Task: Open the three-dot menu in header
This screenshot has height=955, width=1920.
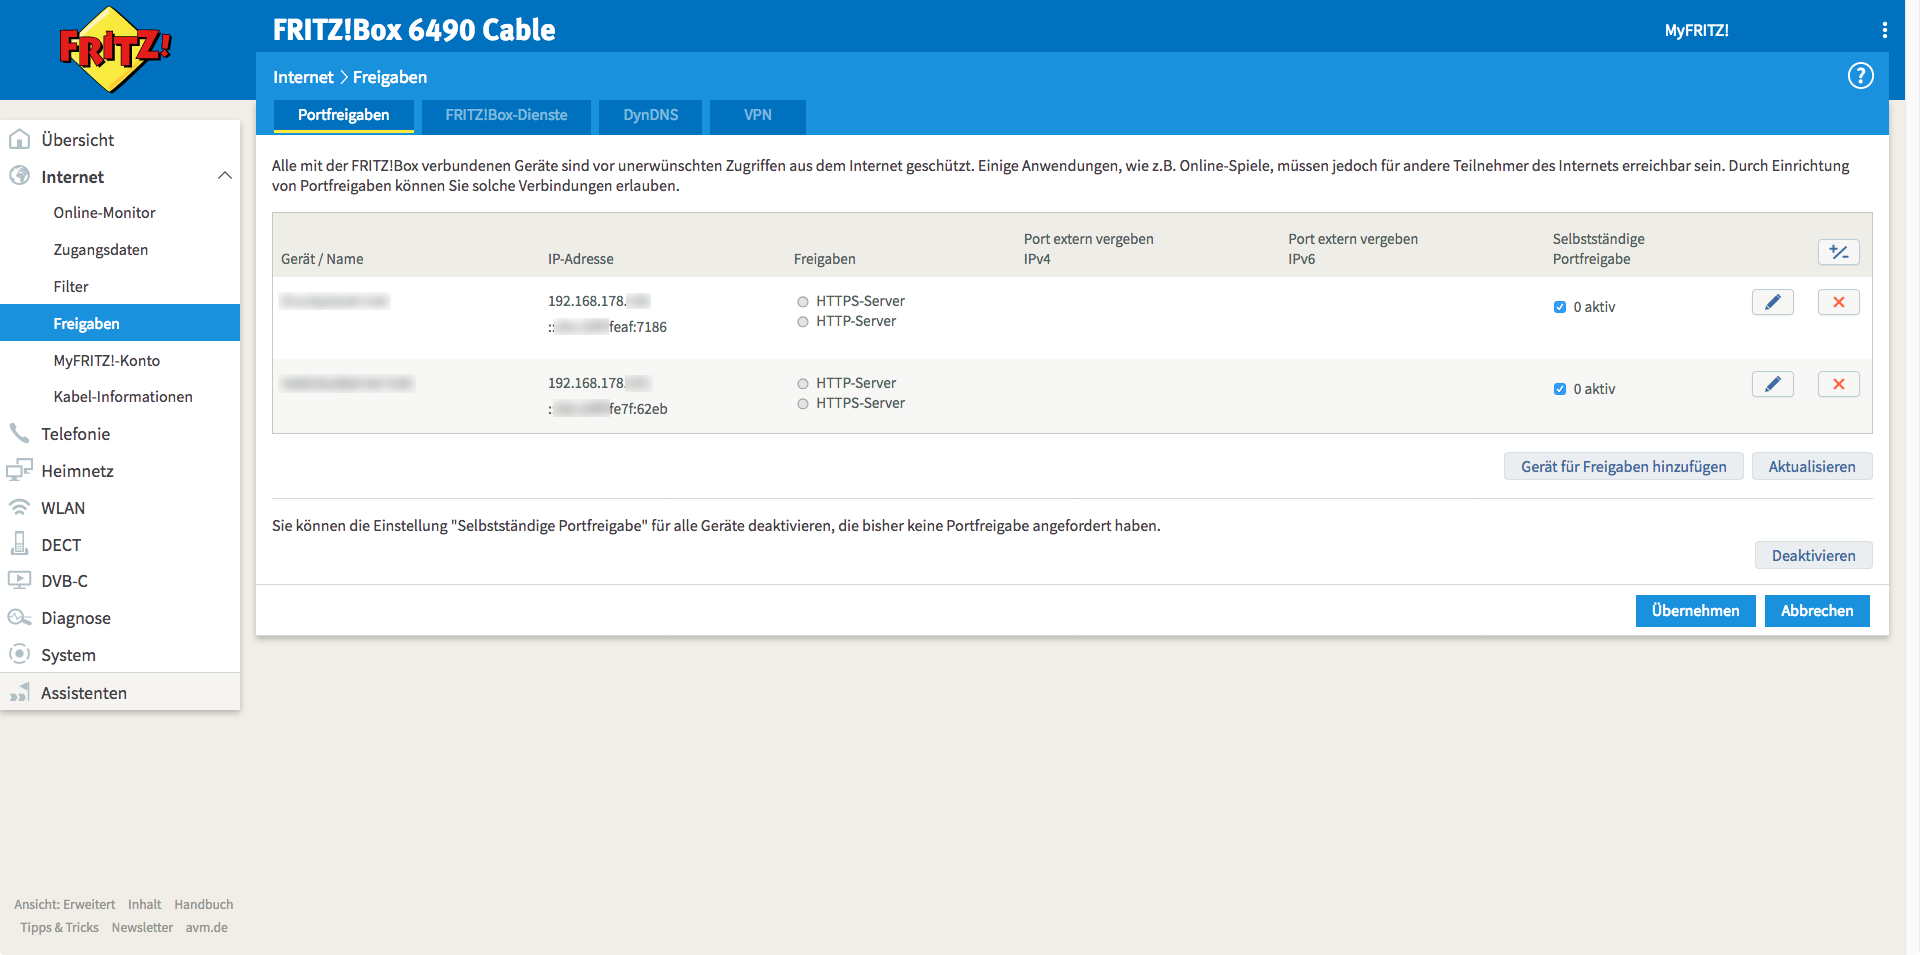Action: pyautogui.click(x=1884, y=30)
